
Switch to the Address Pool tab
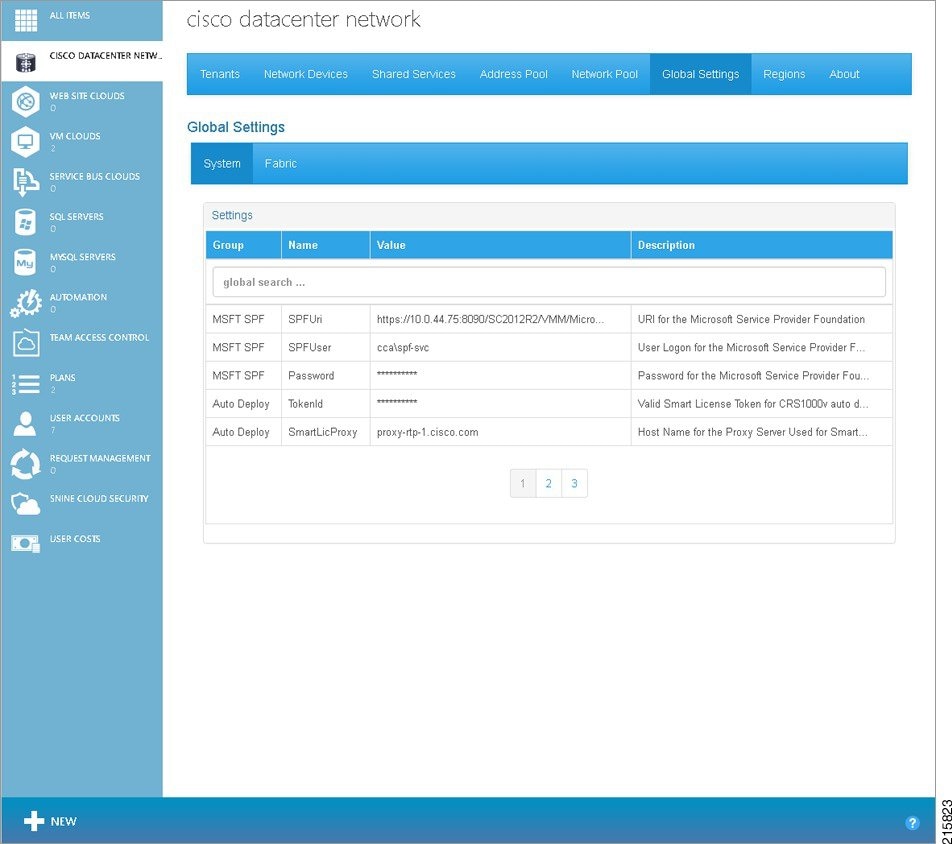click(513, 73)
